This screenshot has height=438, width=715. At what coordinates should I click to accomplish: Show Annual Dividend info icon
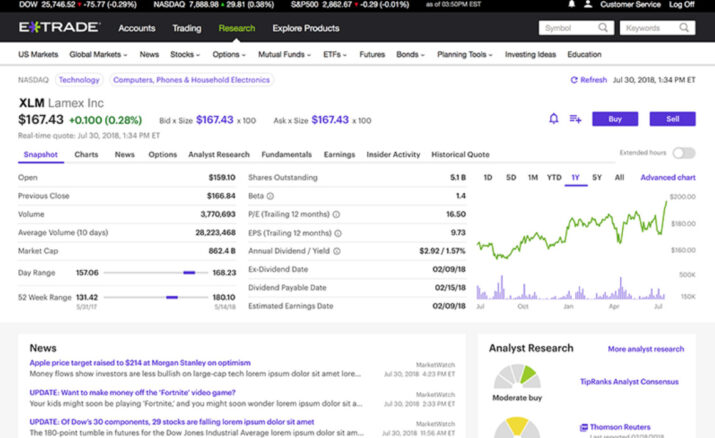(x=337, y=251)
